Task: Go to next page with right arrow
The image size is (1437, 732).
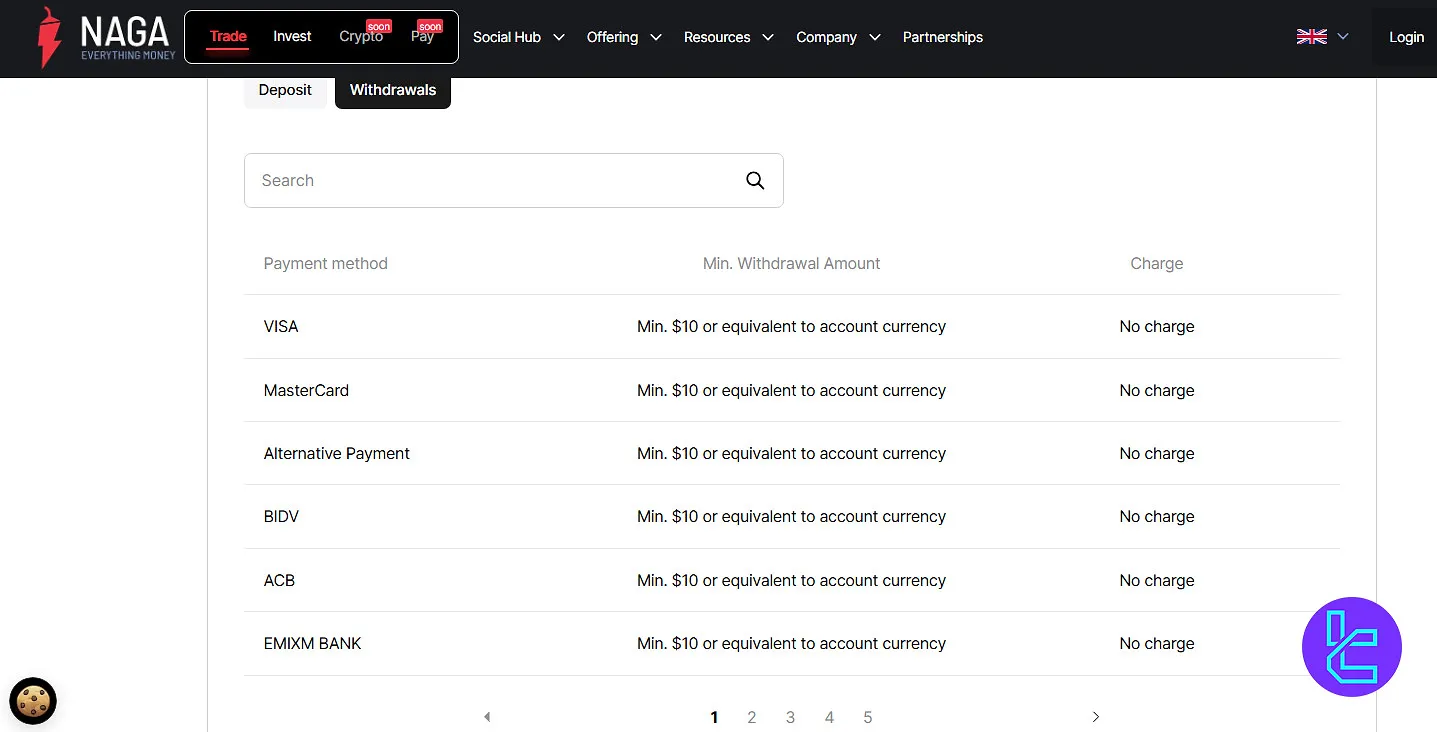Action: click(1096, 717)
